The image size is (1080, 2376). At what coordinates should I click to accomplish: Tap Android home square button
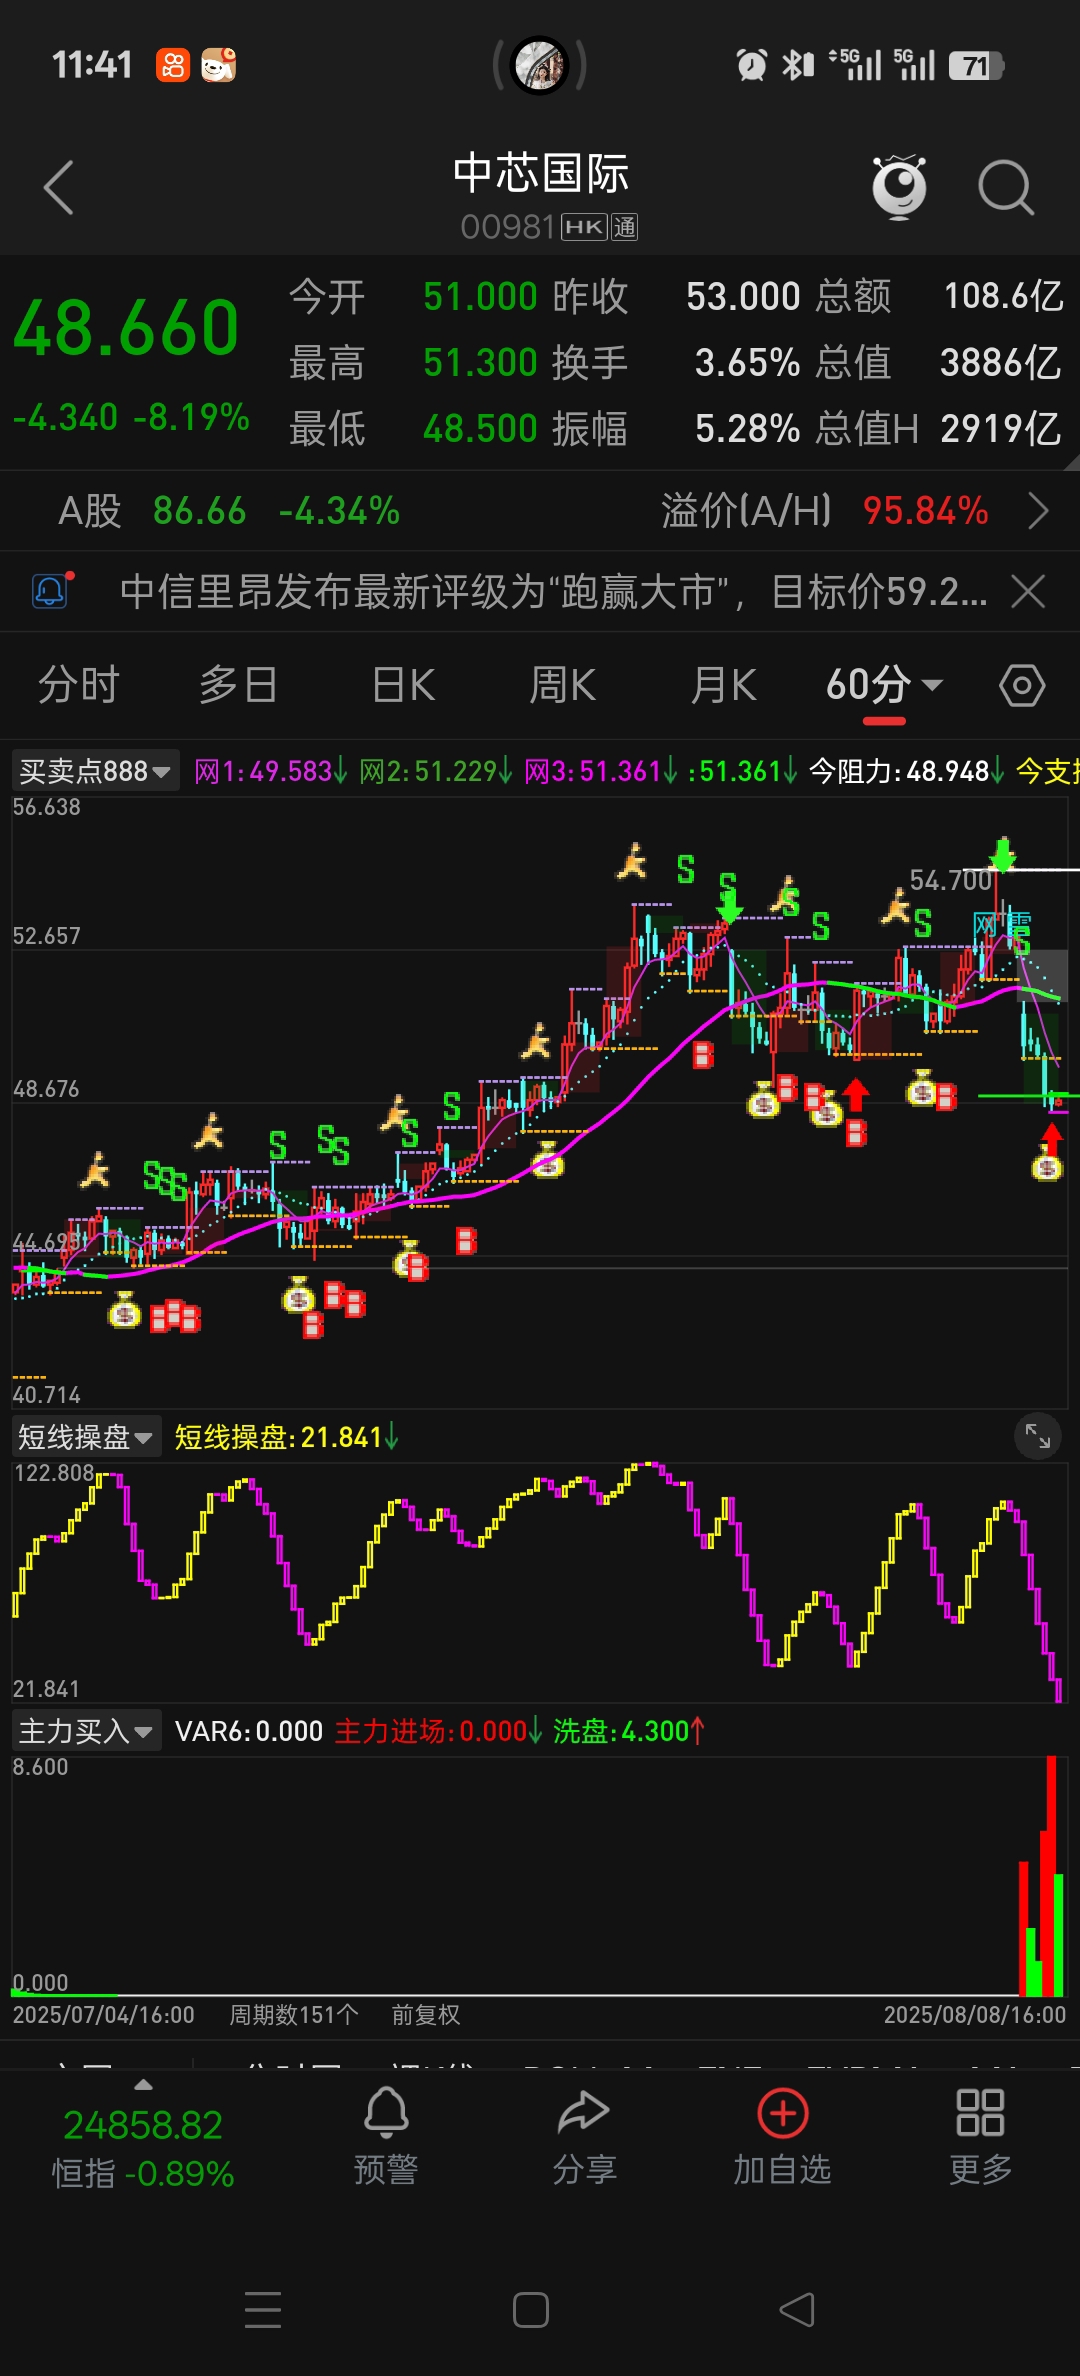[531, 2310]
